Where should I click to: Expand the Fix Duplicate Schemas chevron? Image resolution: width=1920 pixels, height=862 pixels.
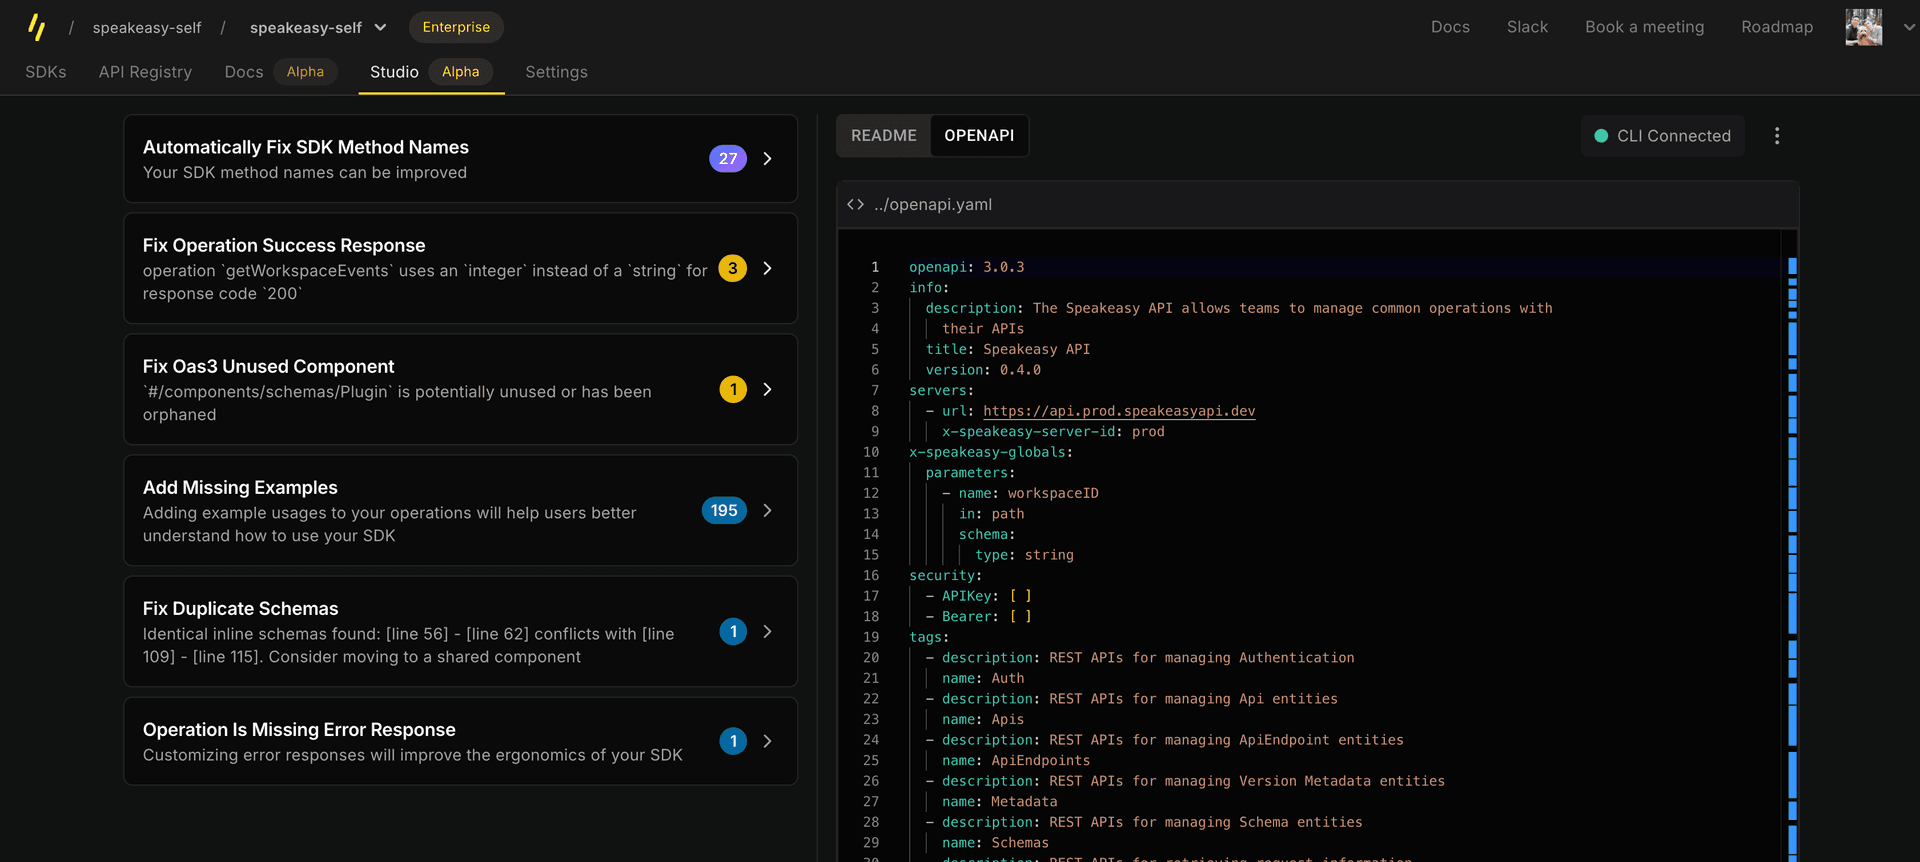pyautogui.click(x=767, y=631)
